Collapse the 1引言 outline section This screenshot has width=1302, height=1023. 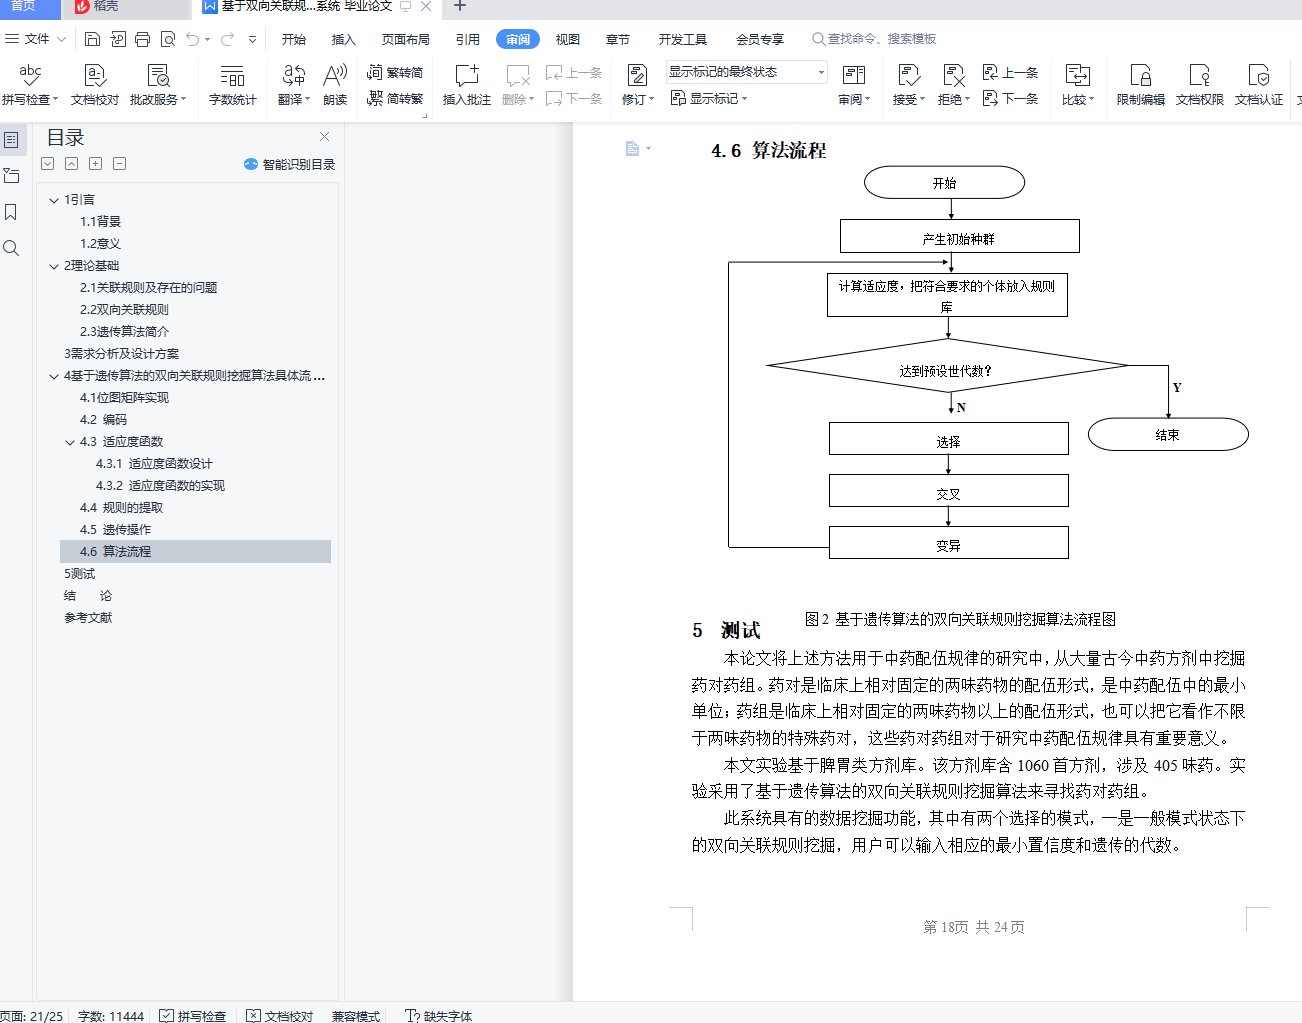point(54,200)
